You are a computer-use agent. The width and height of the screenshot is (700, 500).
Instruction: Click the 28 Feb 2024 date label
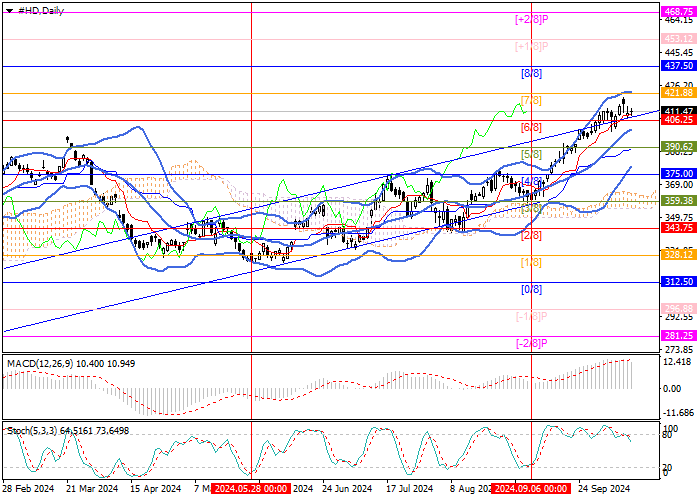tap(28, 488)
